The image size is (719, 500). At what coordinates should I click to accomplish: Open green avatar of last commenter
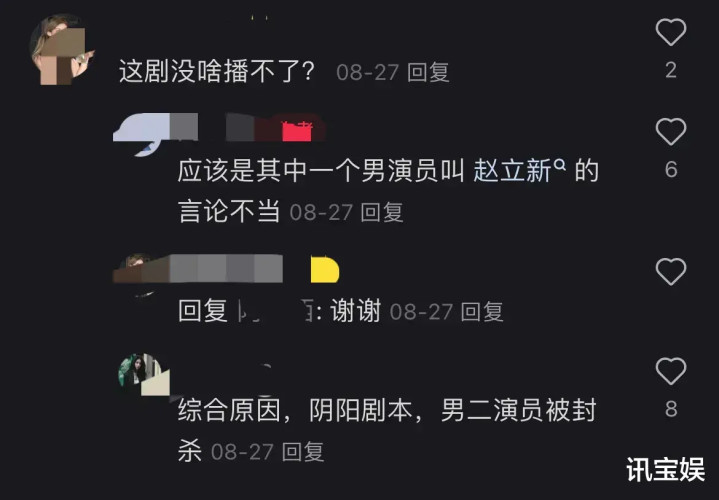(x=144, y=375)
